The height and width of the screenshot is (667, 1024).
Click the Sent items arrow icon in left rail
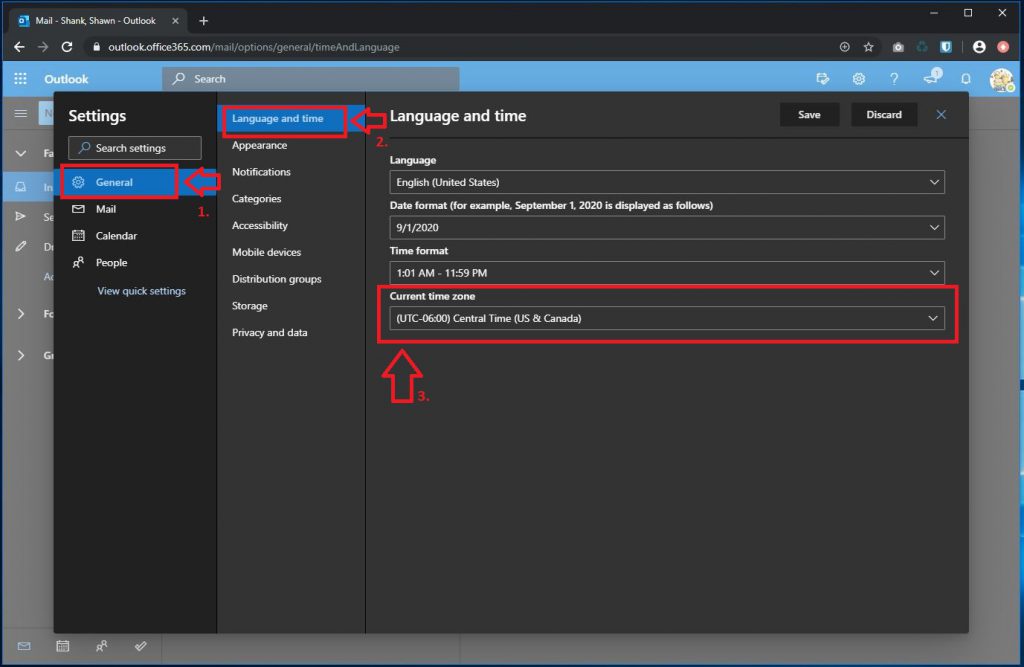pyautogui.click(x=21, y=216)
